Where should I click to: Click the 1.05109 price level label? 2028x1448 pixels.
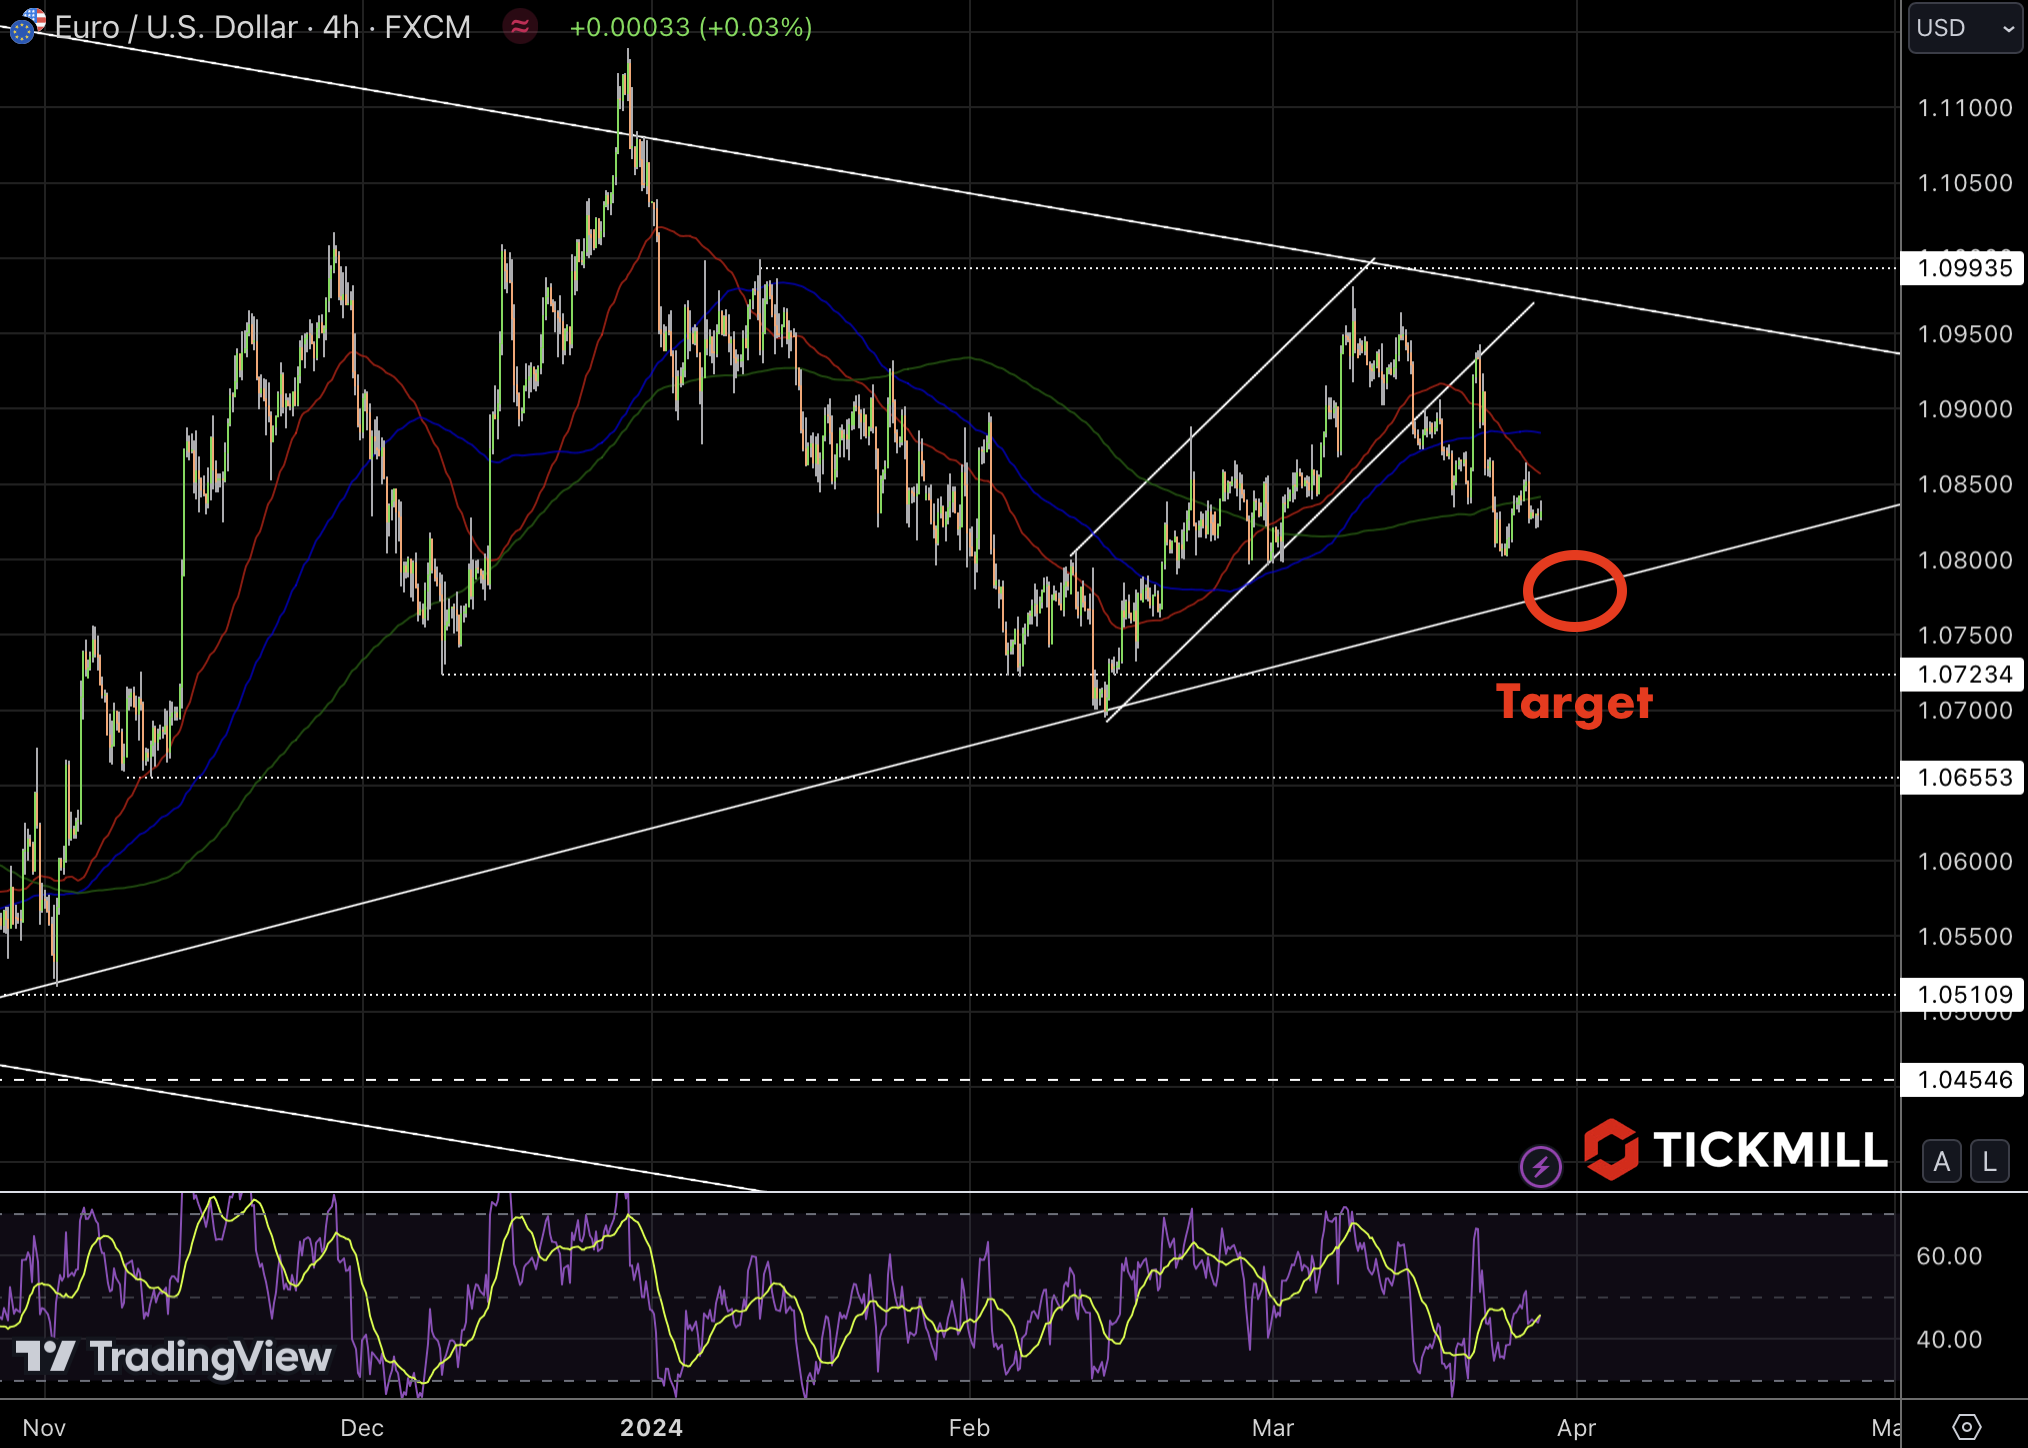pos(1964,994)
